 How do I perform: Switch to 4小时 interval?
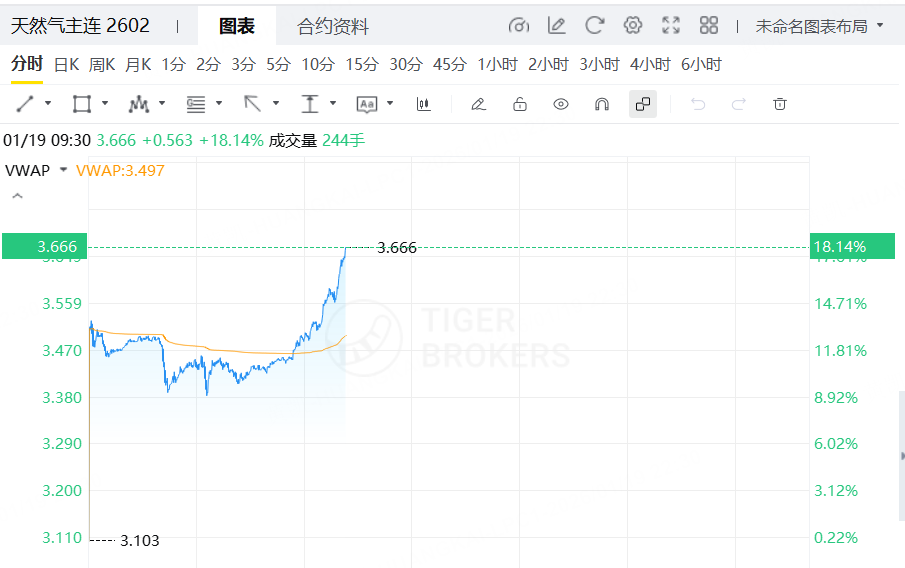point(650,64)
